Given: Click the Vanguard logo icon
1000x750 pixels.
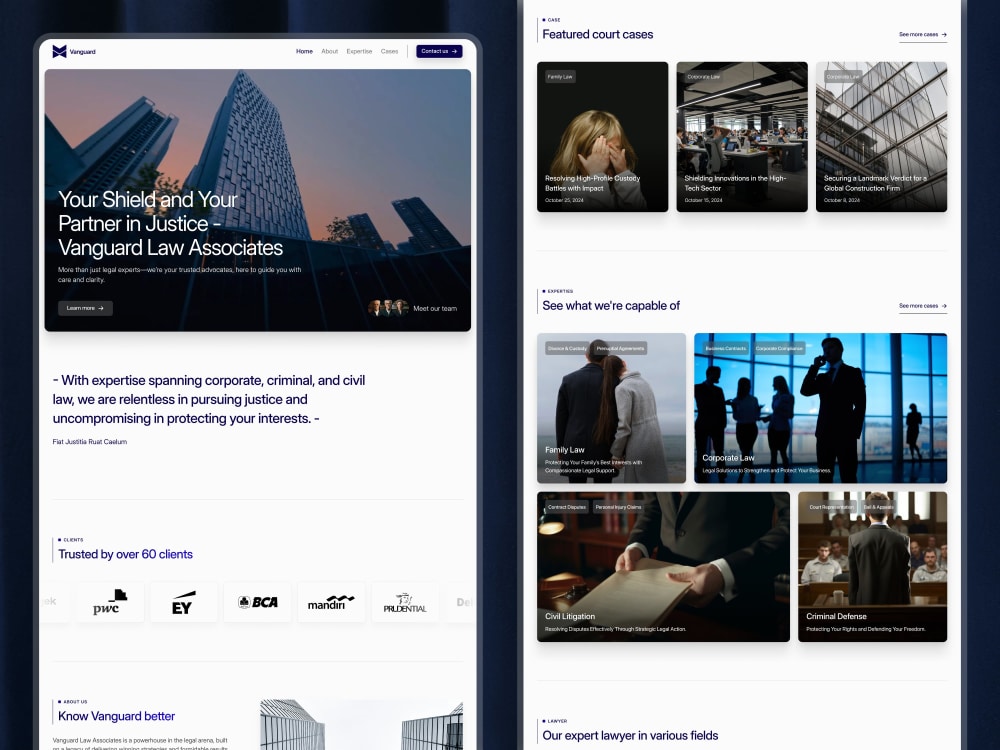Looking at the screenshot, I should [x=59, y=52].
